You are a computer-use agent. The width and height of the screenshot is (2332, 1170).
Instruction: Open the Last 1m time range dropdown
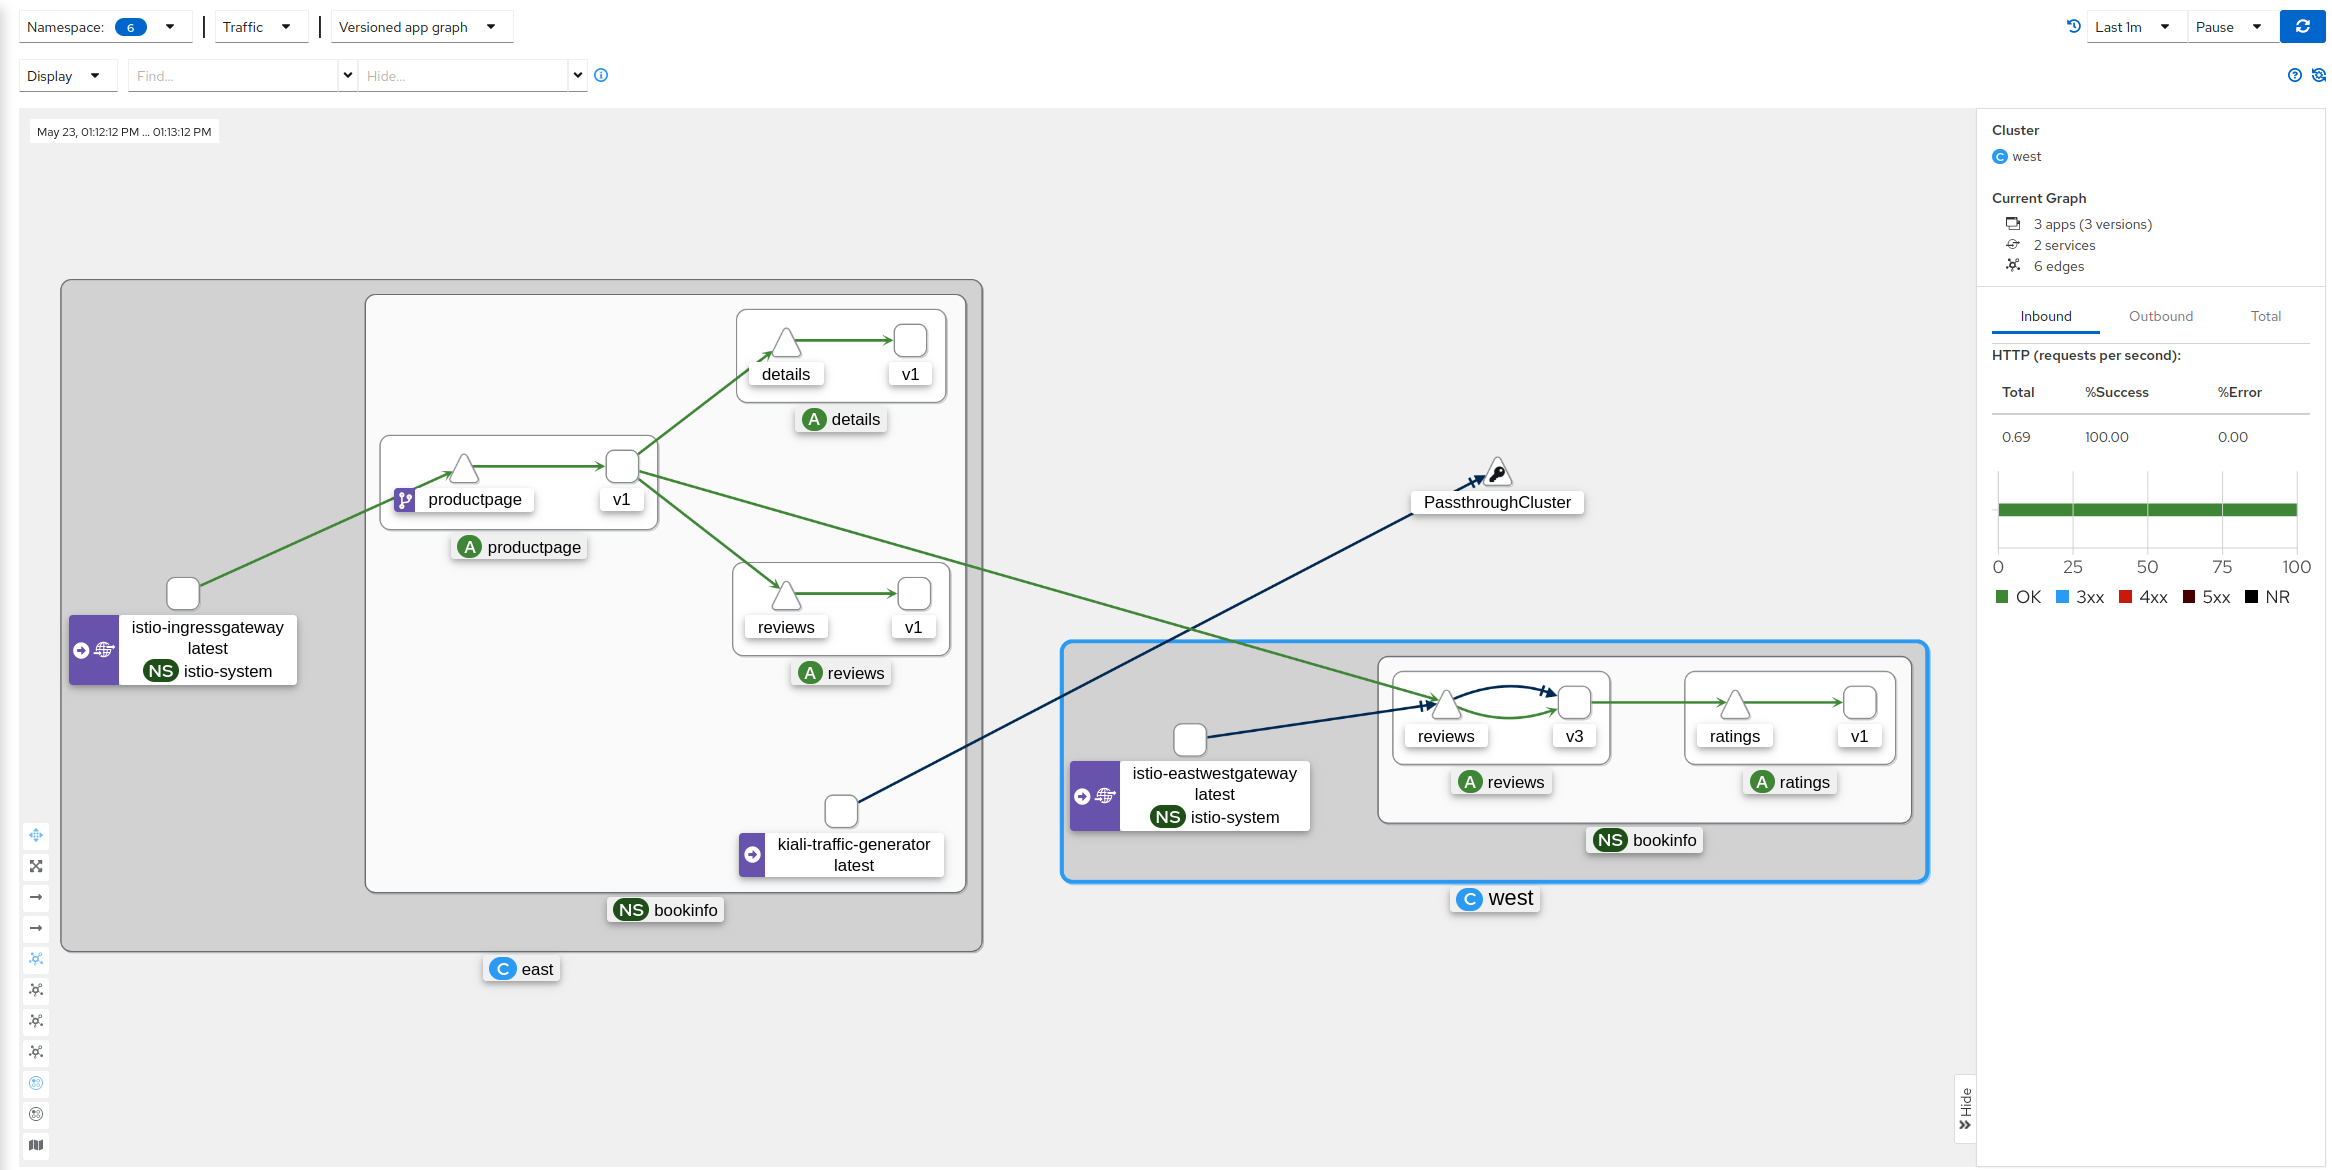click(2132, 27)
